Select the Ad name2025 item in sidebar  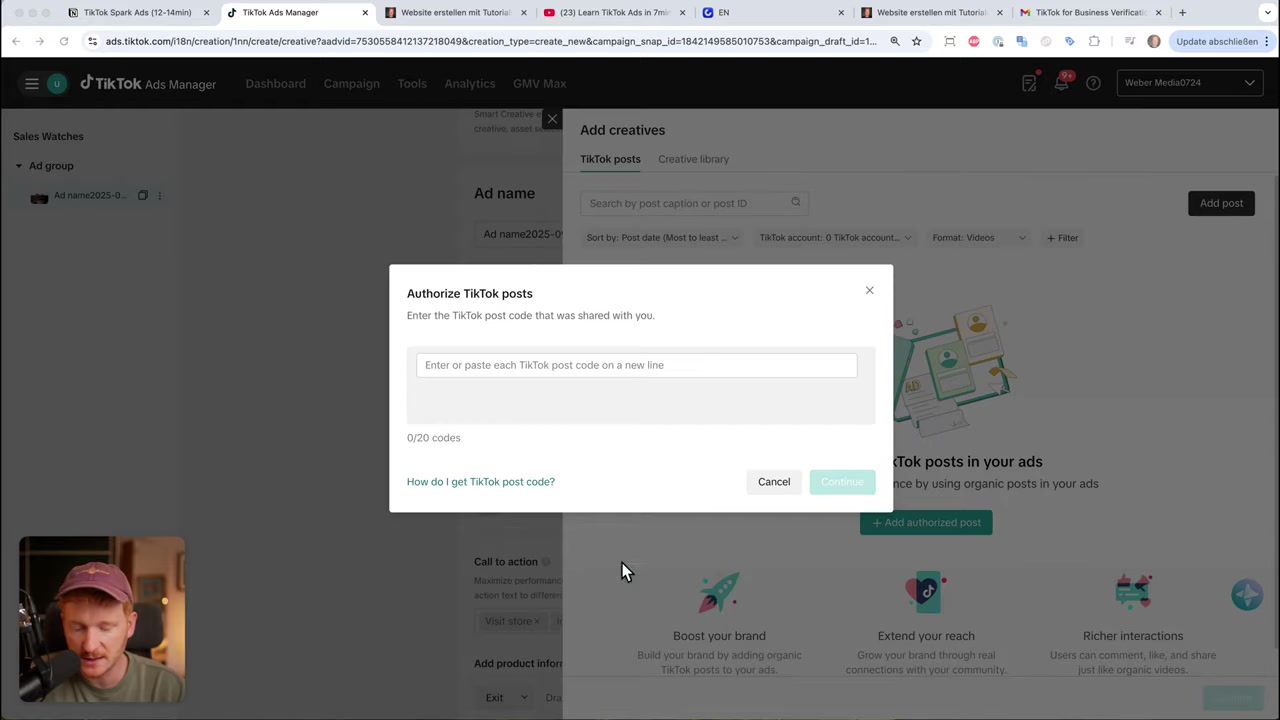[x=89, y=196]
